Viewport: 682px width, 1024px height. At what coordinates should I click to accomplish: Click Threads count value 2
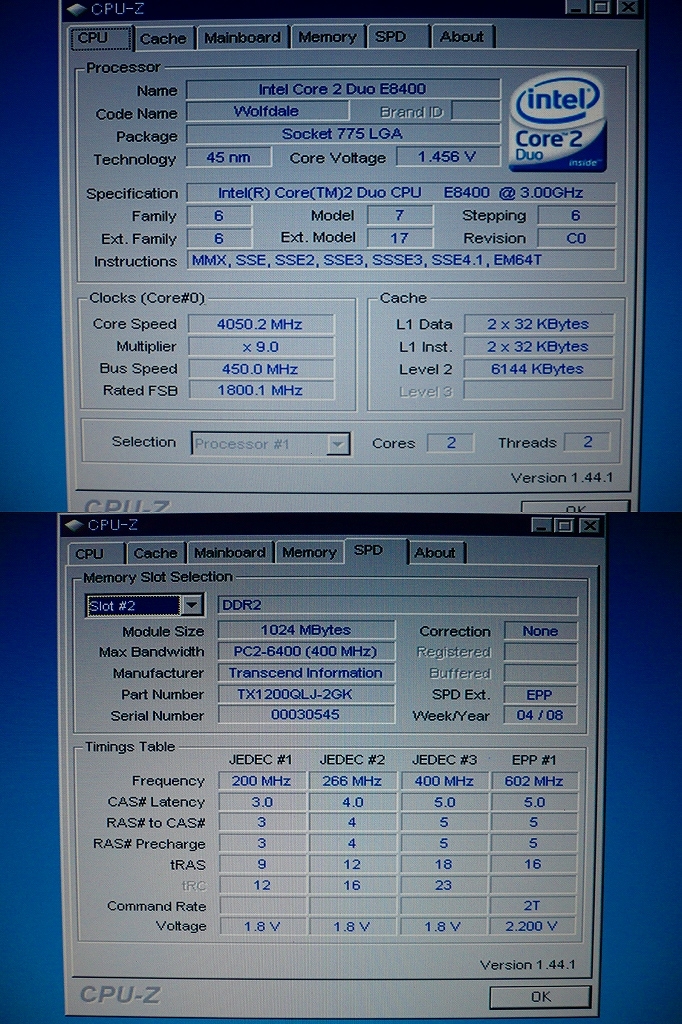click(587, 442)
